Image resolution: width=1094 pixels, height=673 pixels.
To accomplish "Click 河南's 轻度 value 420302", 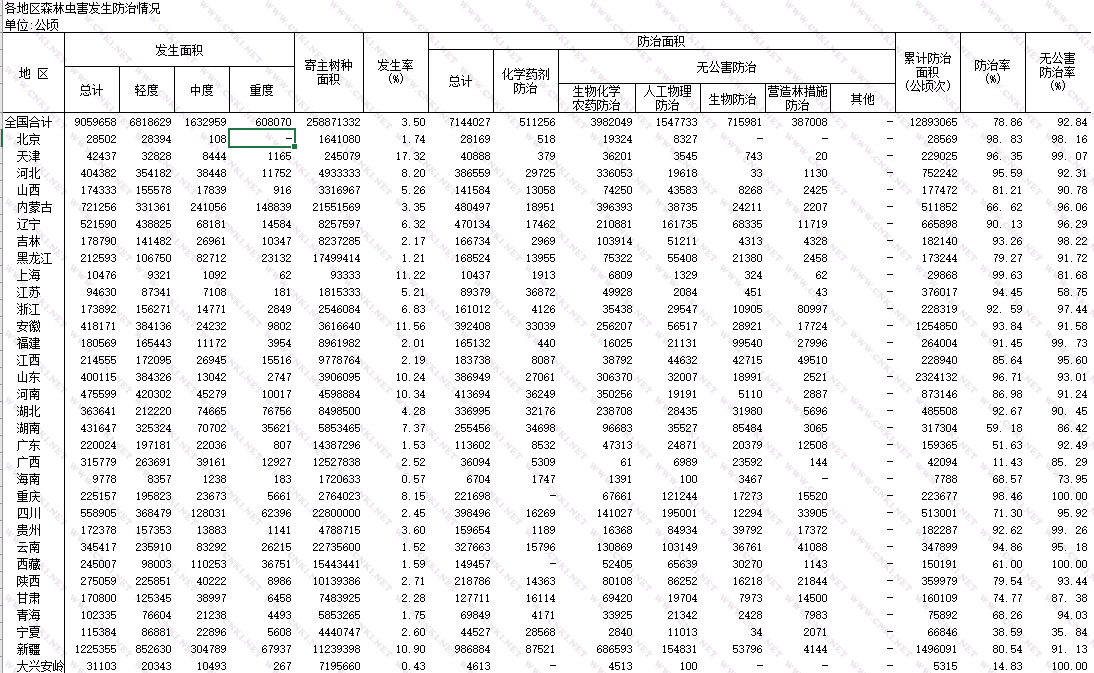I will (153, 394).
